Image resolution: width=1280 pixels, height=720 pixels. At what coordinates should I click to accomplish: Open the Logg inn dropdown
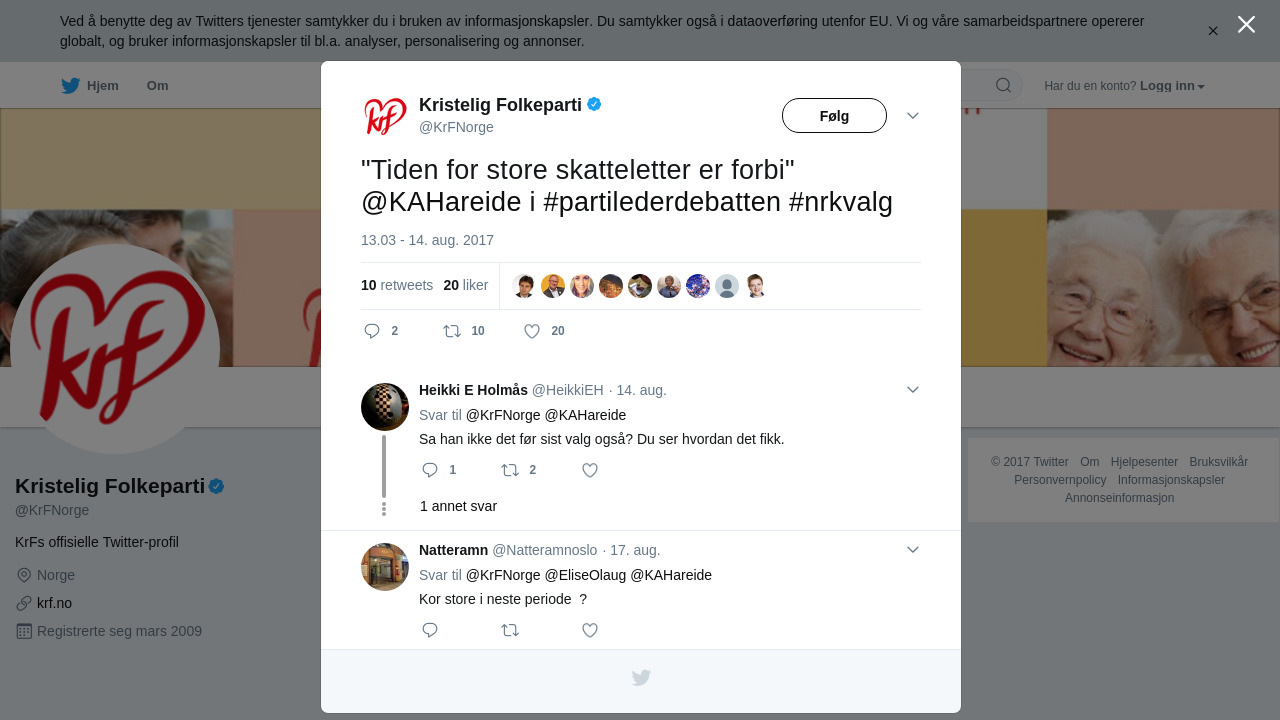click(x=1172, y=86)
